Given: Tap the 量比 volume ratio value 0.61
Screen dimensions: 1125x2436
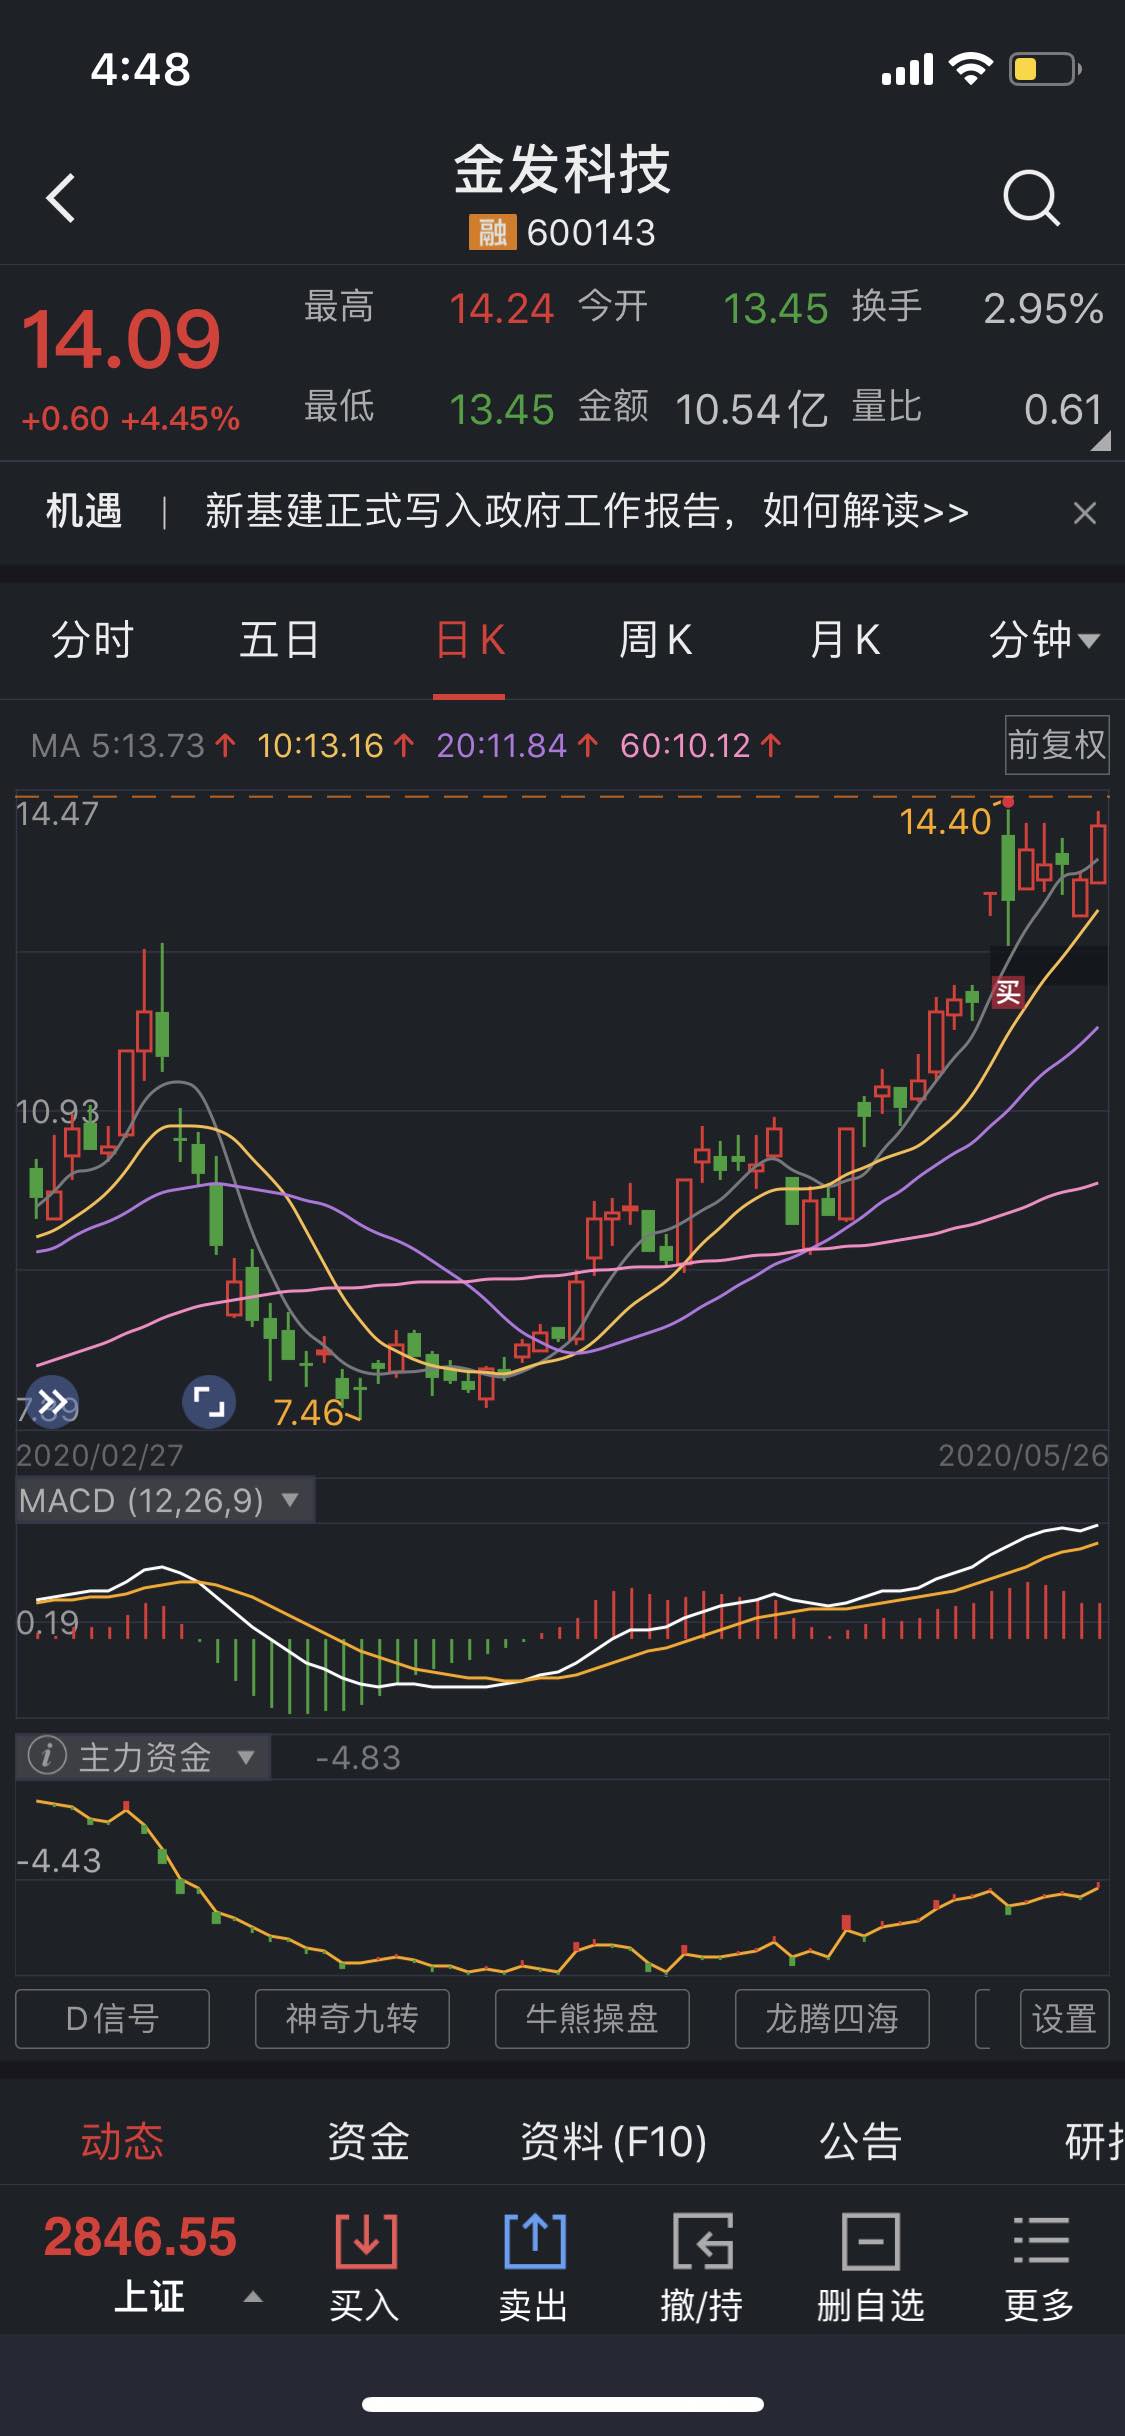Looking at the screenshot, I should pos(1063,409).
